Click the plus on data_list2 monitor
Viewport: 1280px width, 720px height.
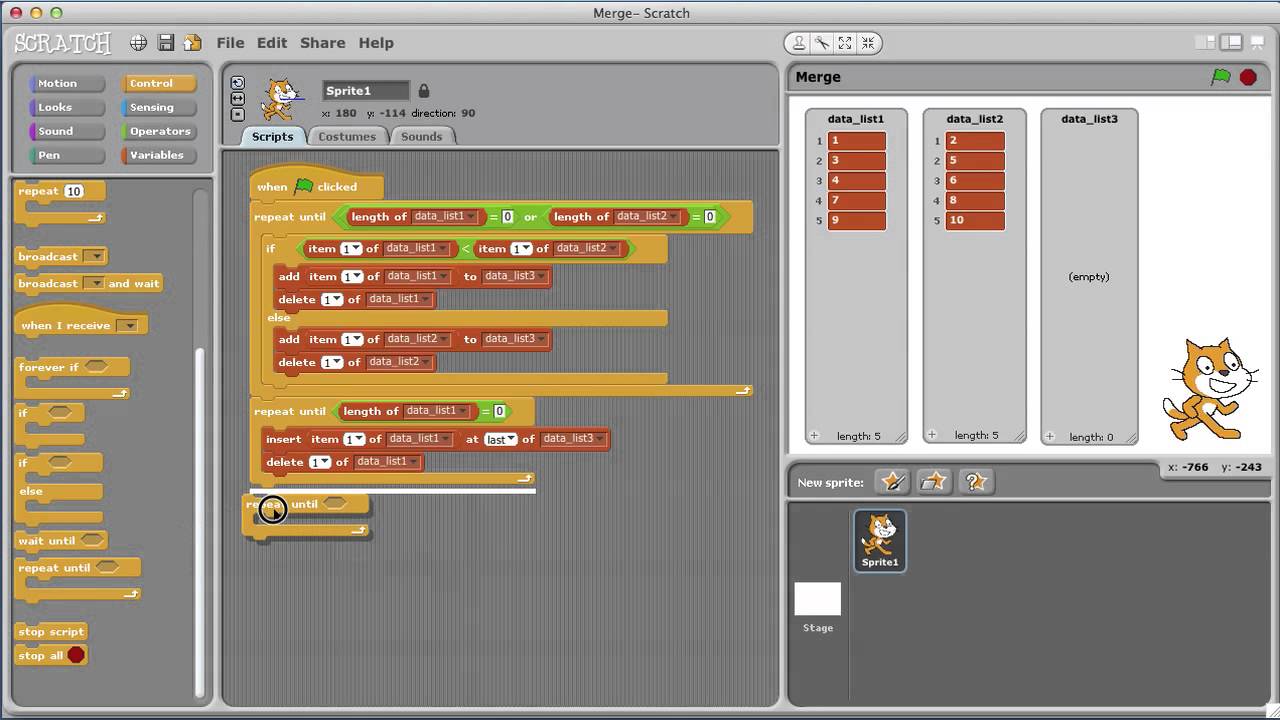click(932, 435)
